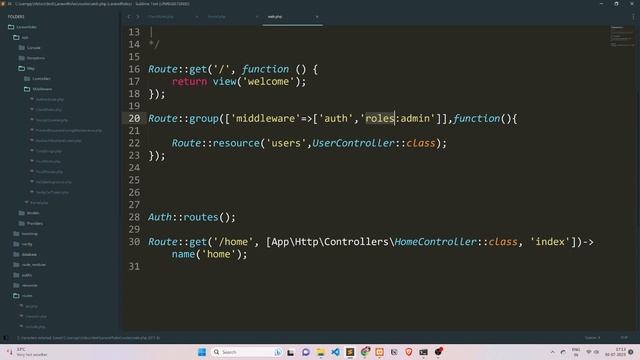Click 'users' string on line 22
Screen dimensions: 640x360
point(286,143)
